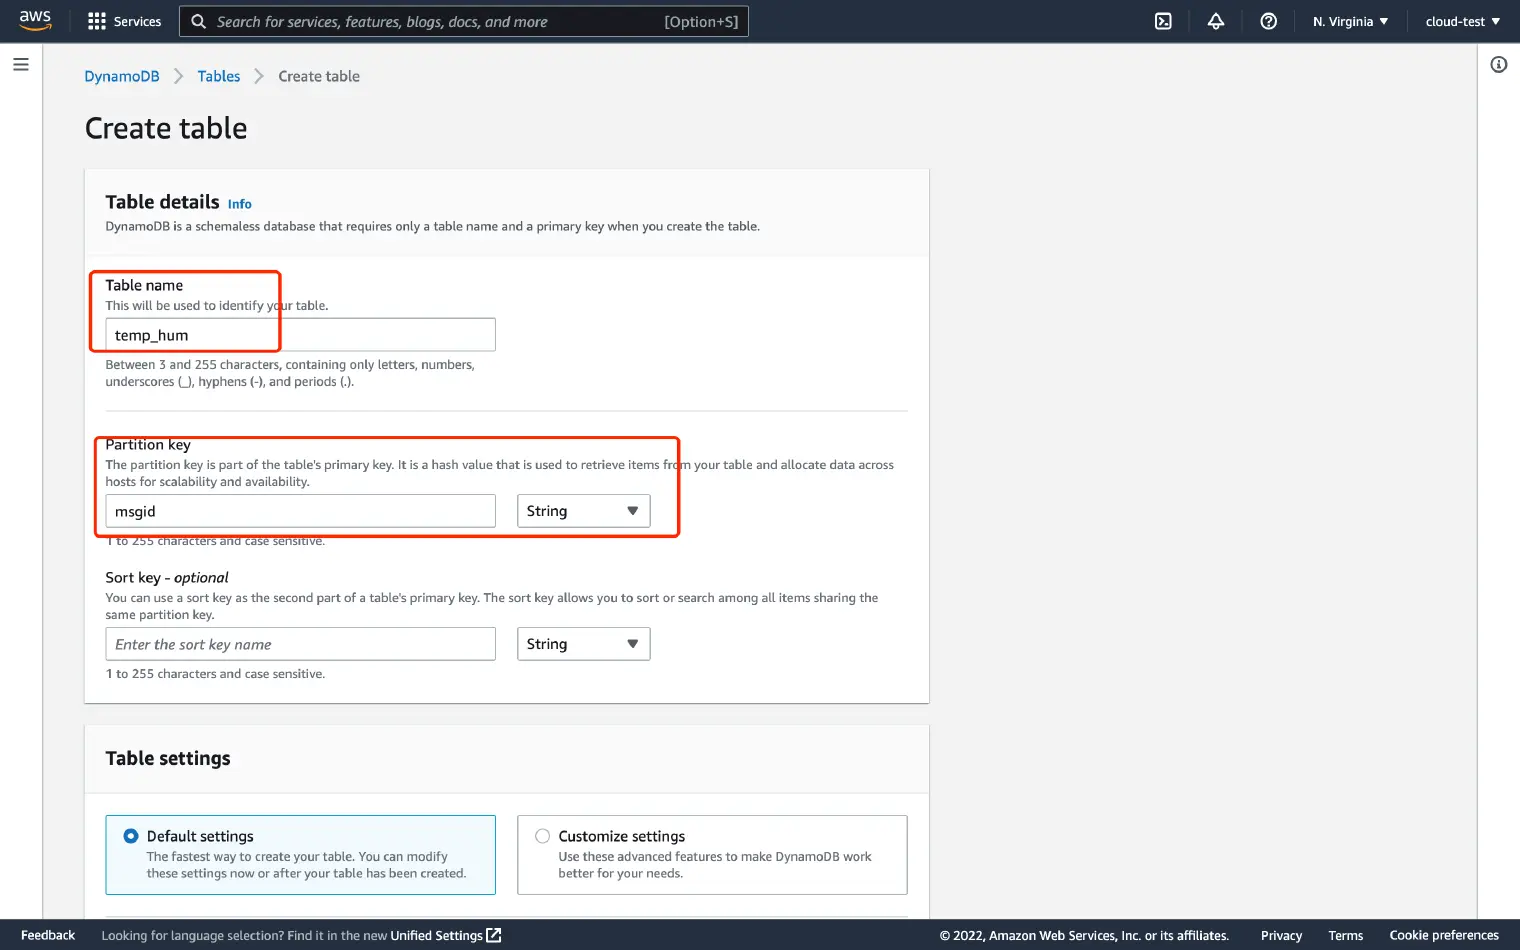Toggle the left navigation hamburger menu
Screen dimensions: 1520x950
[21, 64]
